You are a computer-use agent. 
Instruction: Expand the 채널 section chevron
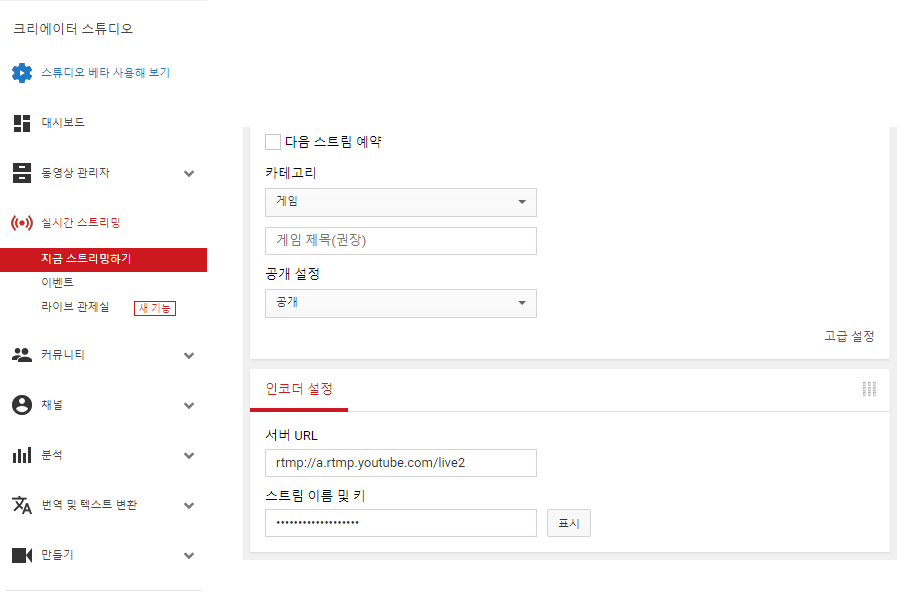pyautogui.click(x=189, y=406)
